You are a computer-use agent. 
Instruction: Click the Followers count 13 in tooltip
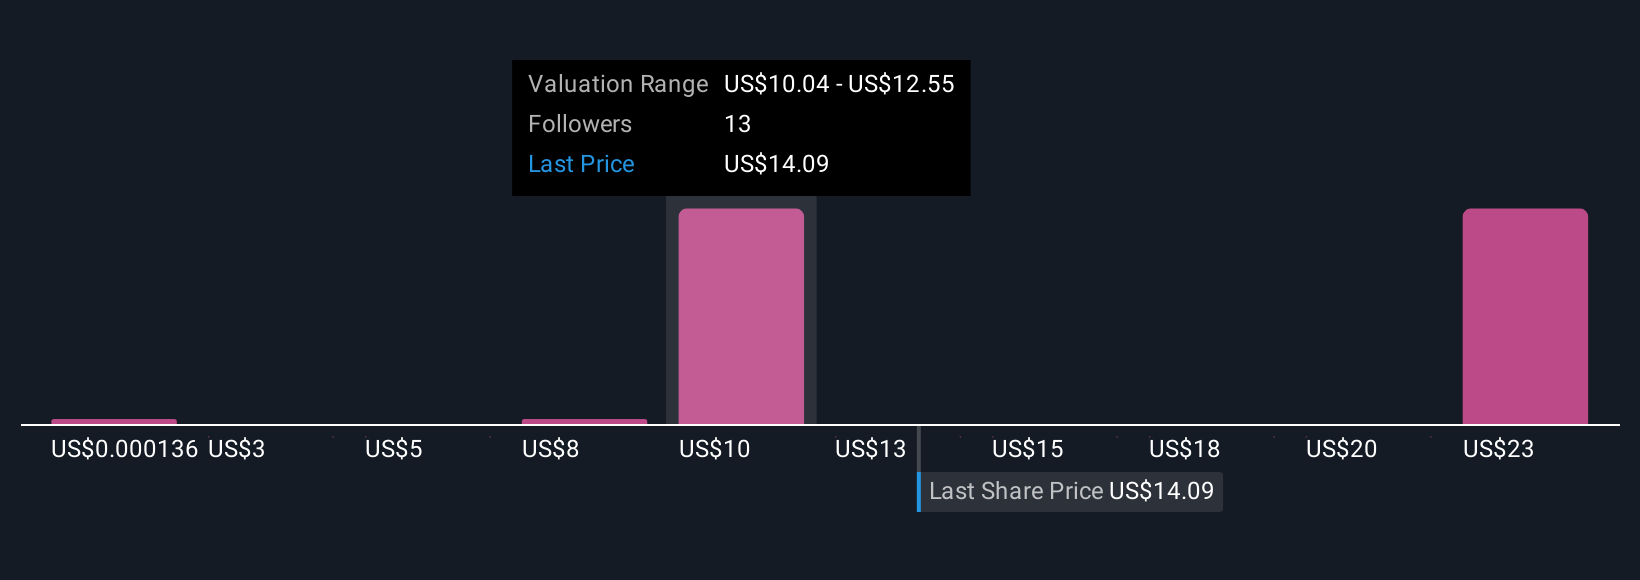point(738,124)
